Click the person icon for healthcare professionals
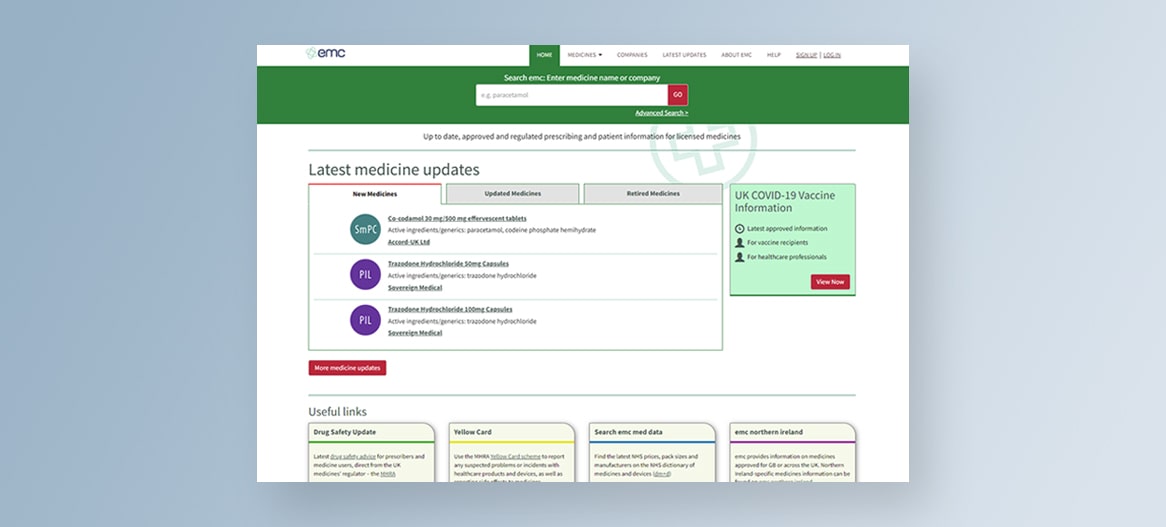The width and height of the screenshot is (1166, 527). click(739, 257)
